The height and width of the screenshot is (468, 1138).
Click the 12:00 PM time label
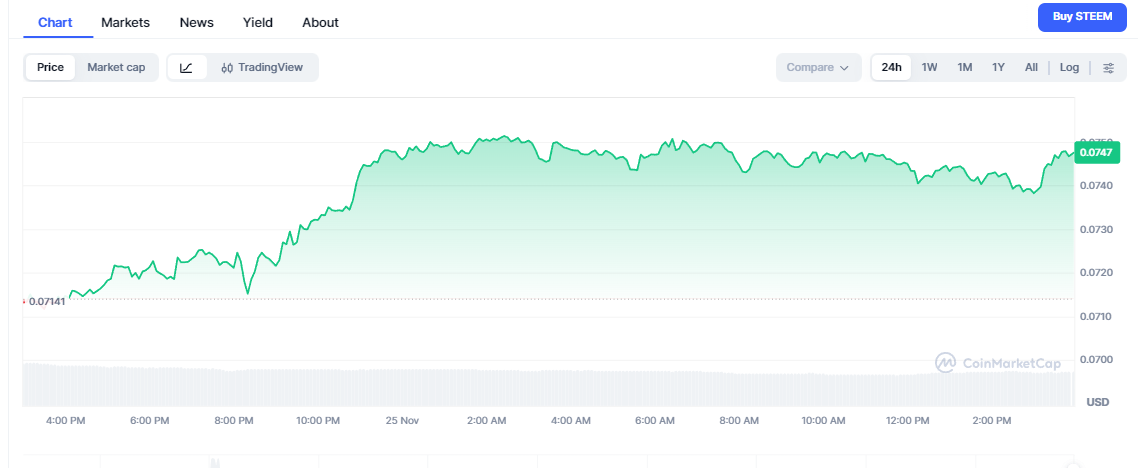(x=907, y=420)
